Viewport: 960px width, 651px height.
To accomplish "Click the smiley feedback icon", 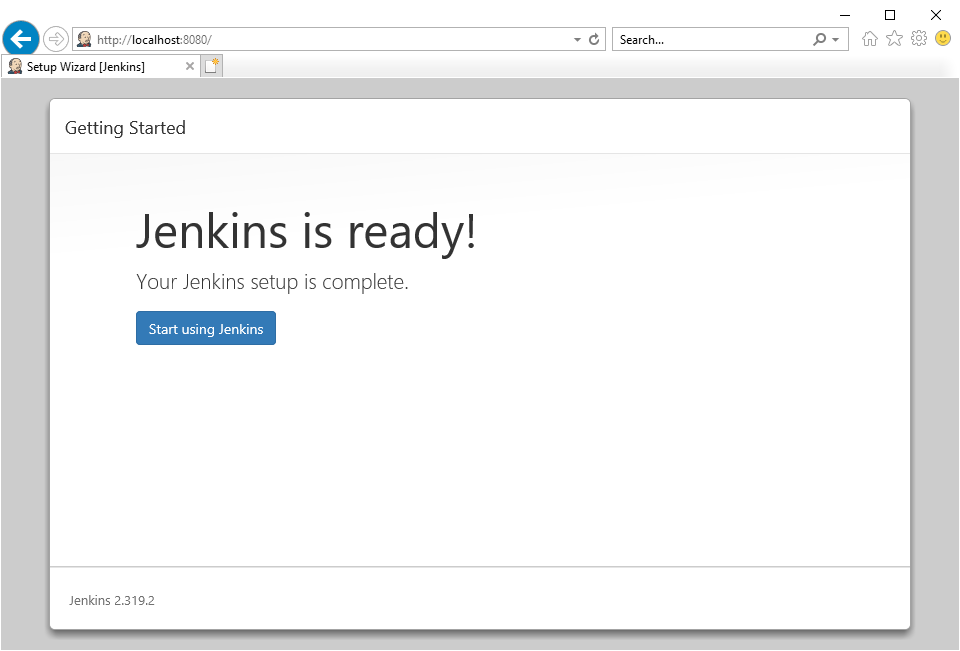I will point(943,39).
